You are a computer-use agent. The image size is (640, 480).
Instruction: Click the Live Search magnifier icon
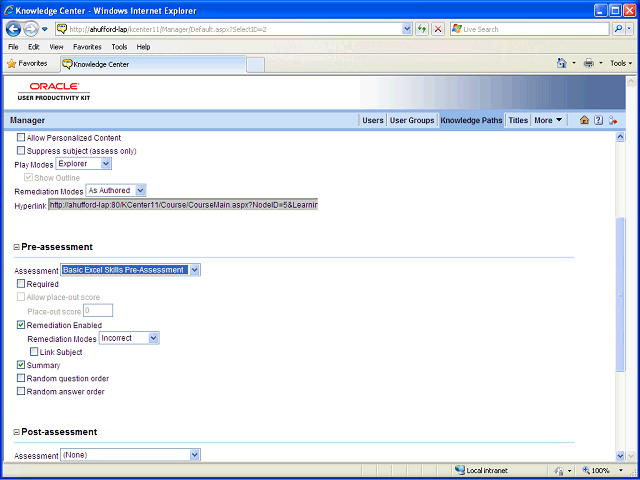tap(618, 29)
